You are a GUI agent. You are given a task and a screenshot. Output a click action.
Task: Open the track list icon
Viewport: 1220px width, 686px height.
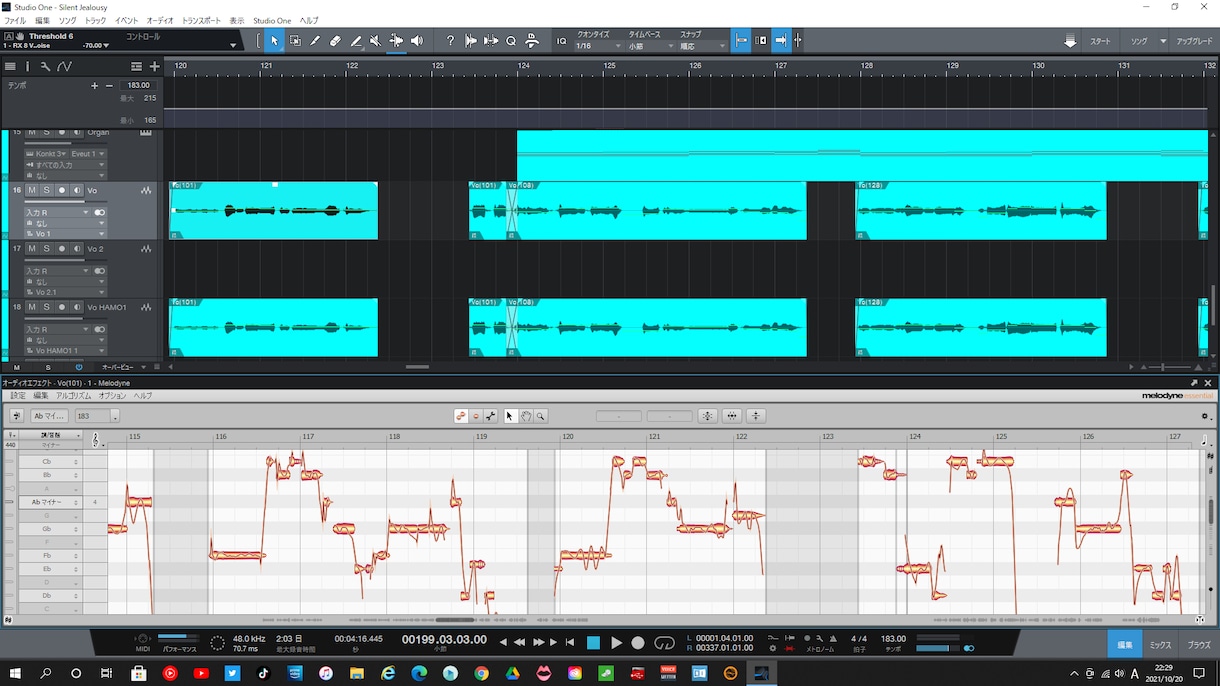(10, 66)
